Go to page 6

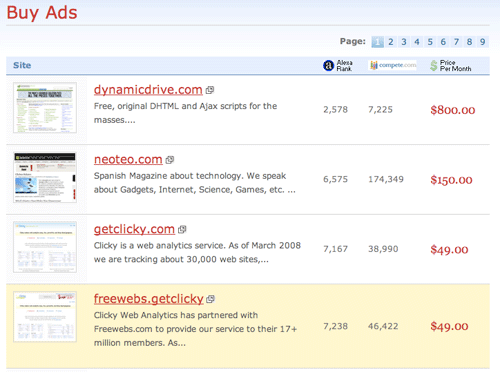443,42
